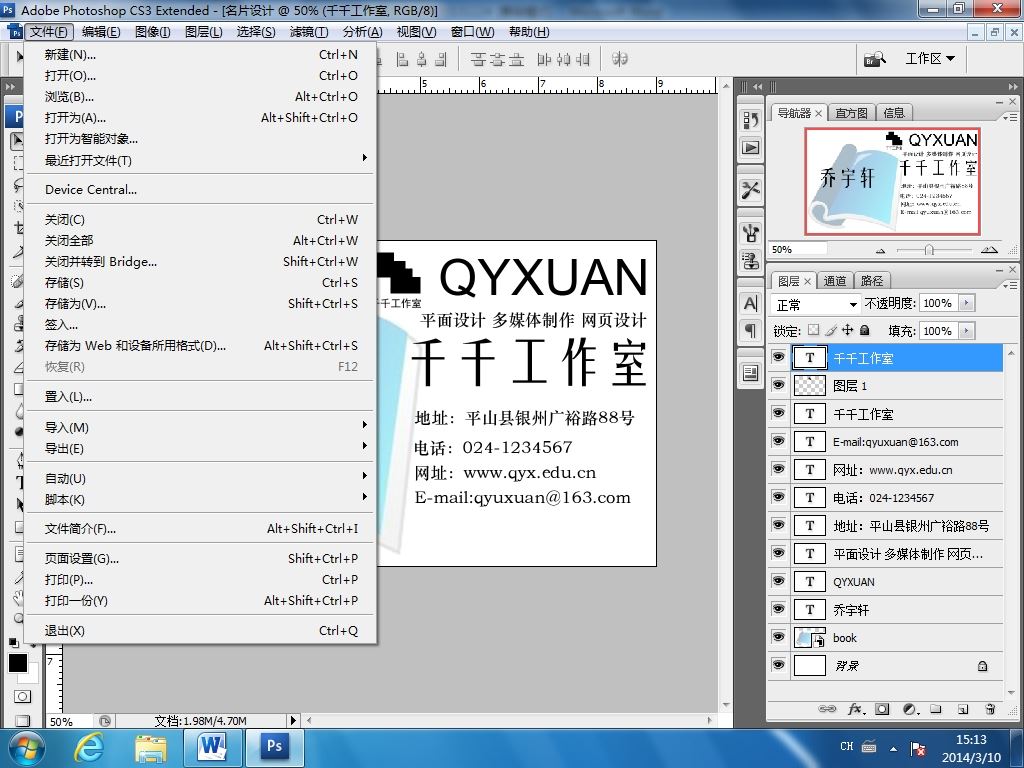Image resolution: width=1024 pixels, height=768 pixels.
Task: Hide the E-mail:qyuxuan@163.com layer
Action: (778, 441)
